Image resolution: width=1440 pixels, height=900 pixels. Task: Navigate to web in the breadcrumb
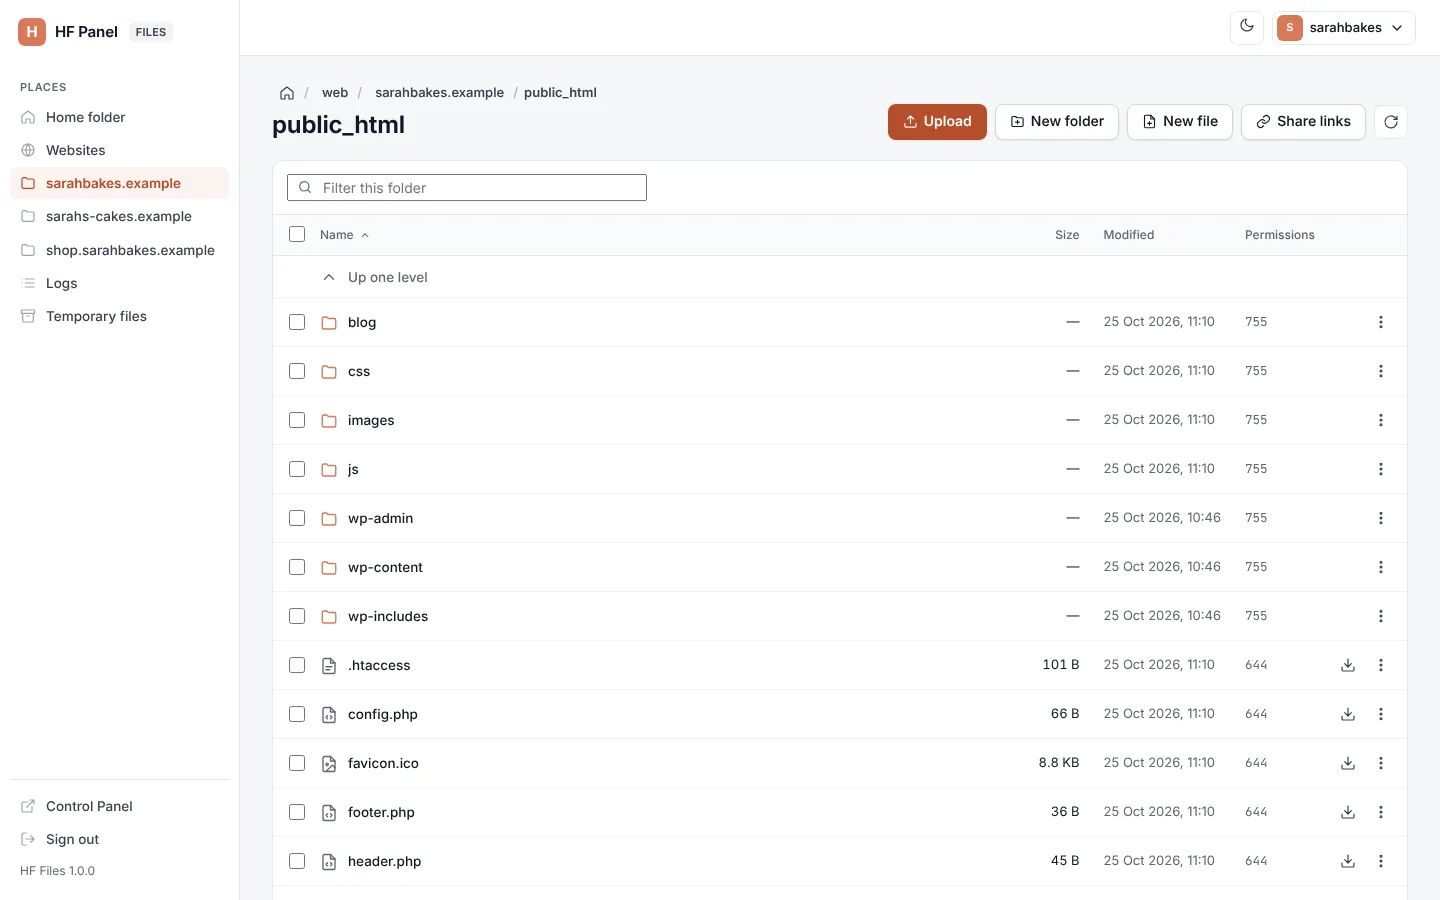coord(335,93)
